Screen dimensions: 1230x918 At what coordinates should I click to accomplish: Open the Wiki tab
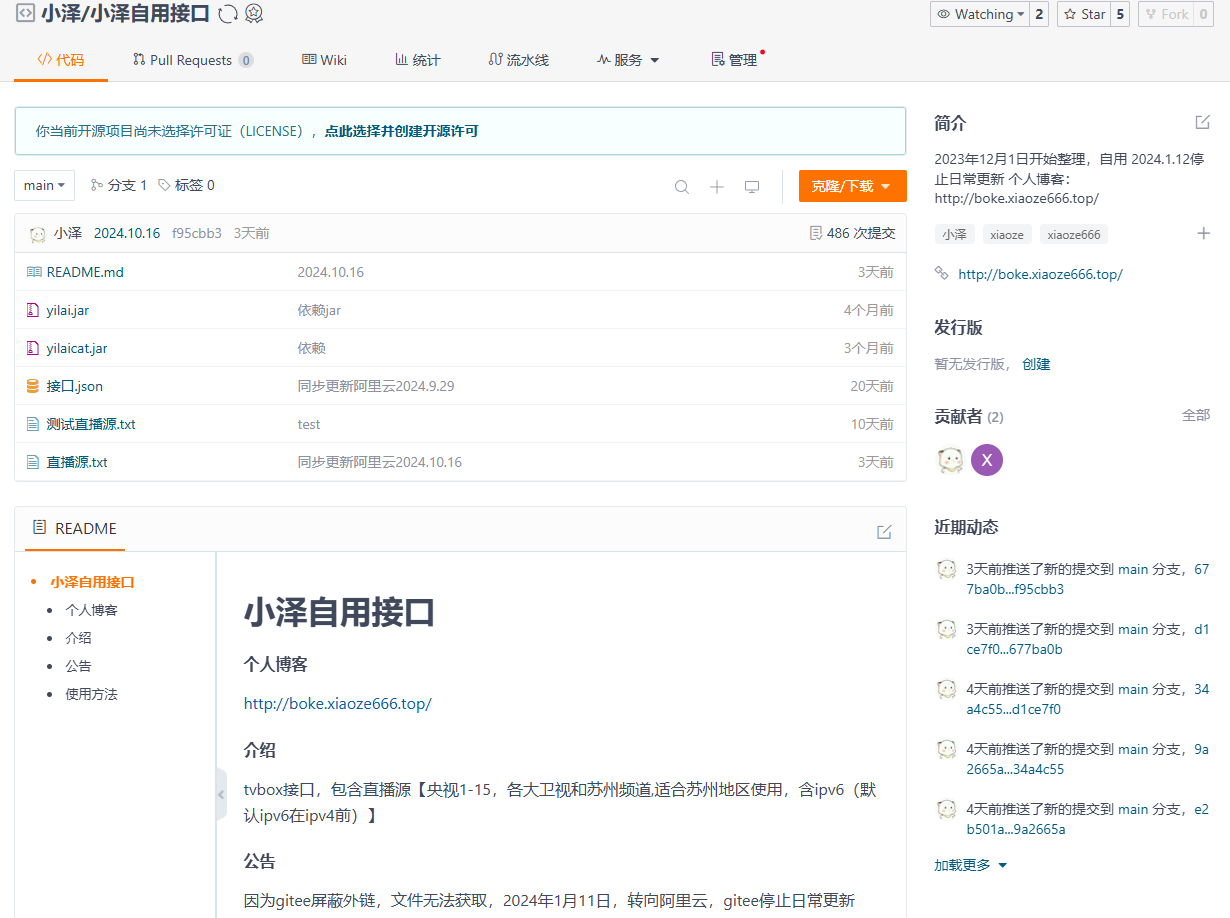tap(324, 60)
